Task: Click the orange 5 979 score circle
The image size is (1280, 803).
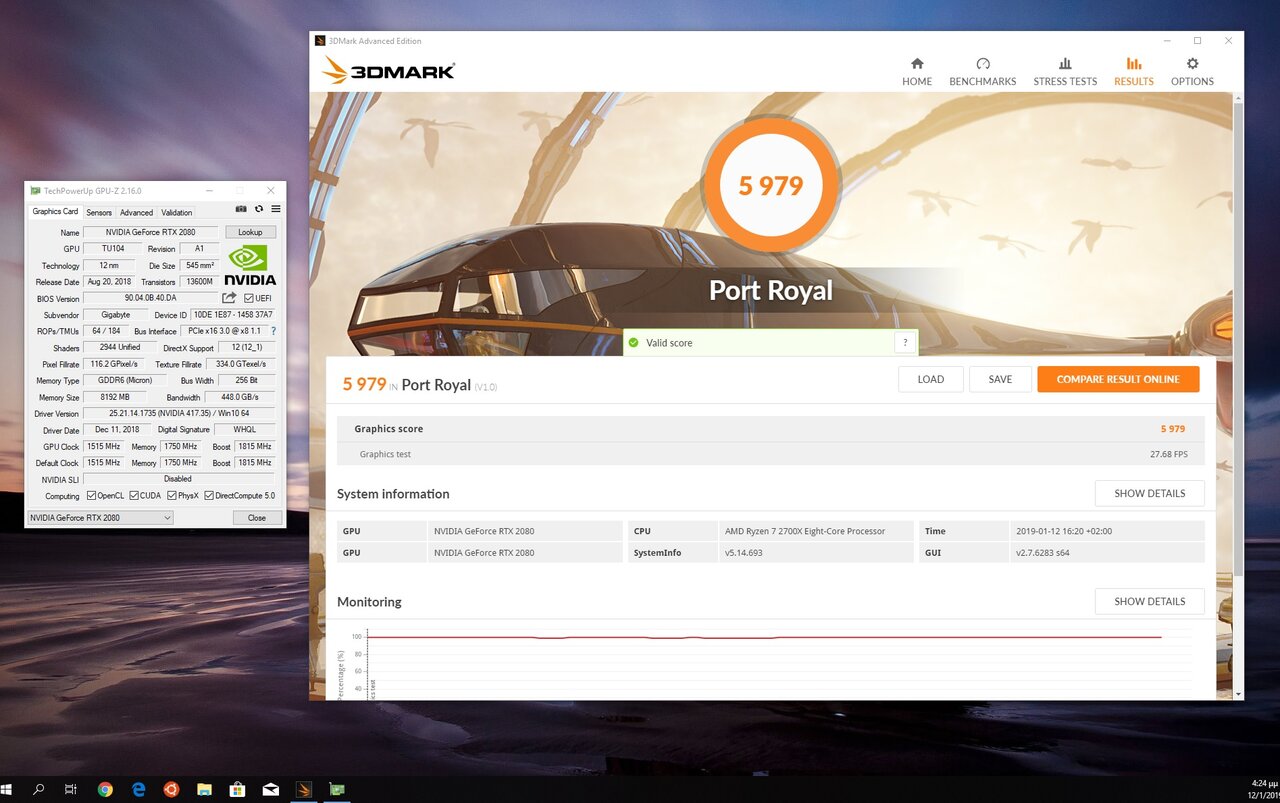Action: click(x=771, y=185)
